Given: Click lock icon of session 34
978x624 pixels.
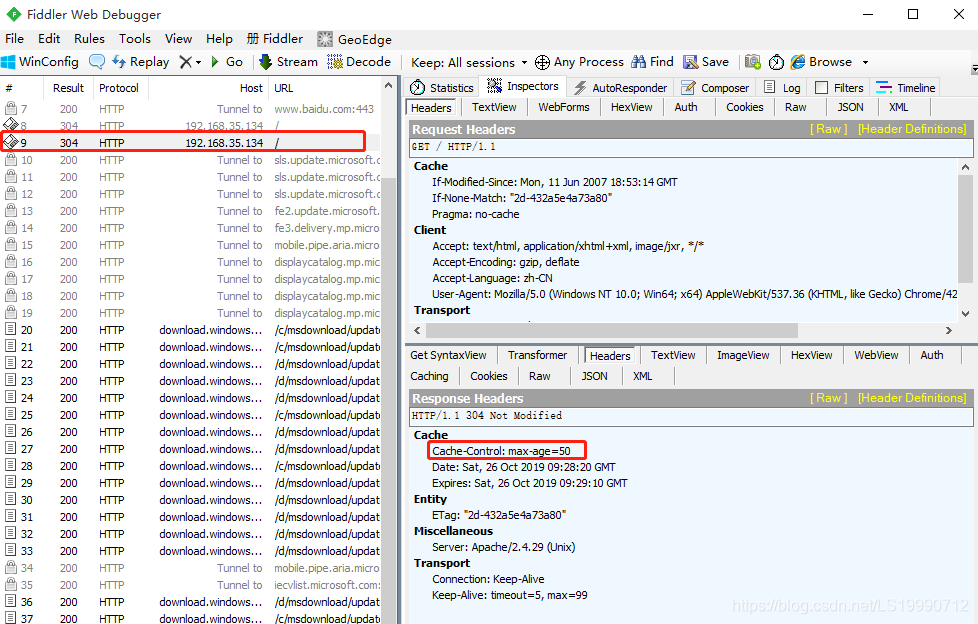Looking at the screenshot, I should click(11, 567).
